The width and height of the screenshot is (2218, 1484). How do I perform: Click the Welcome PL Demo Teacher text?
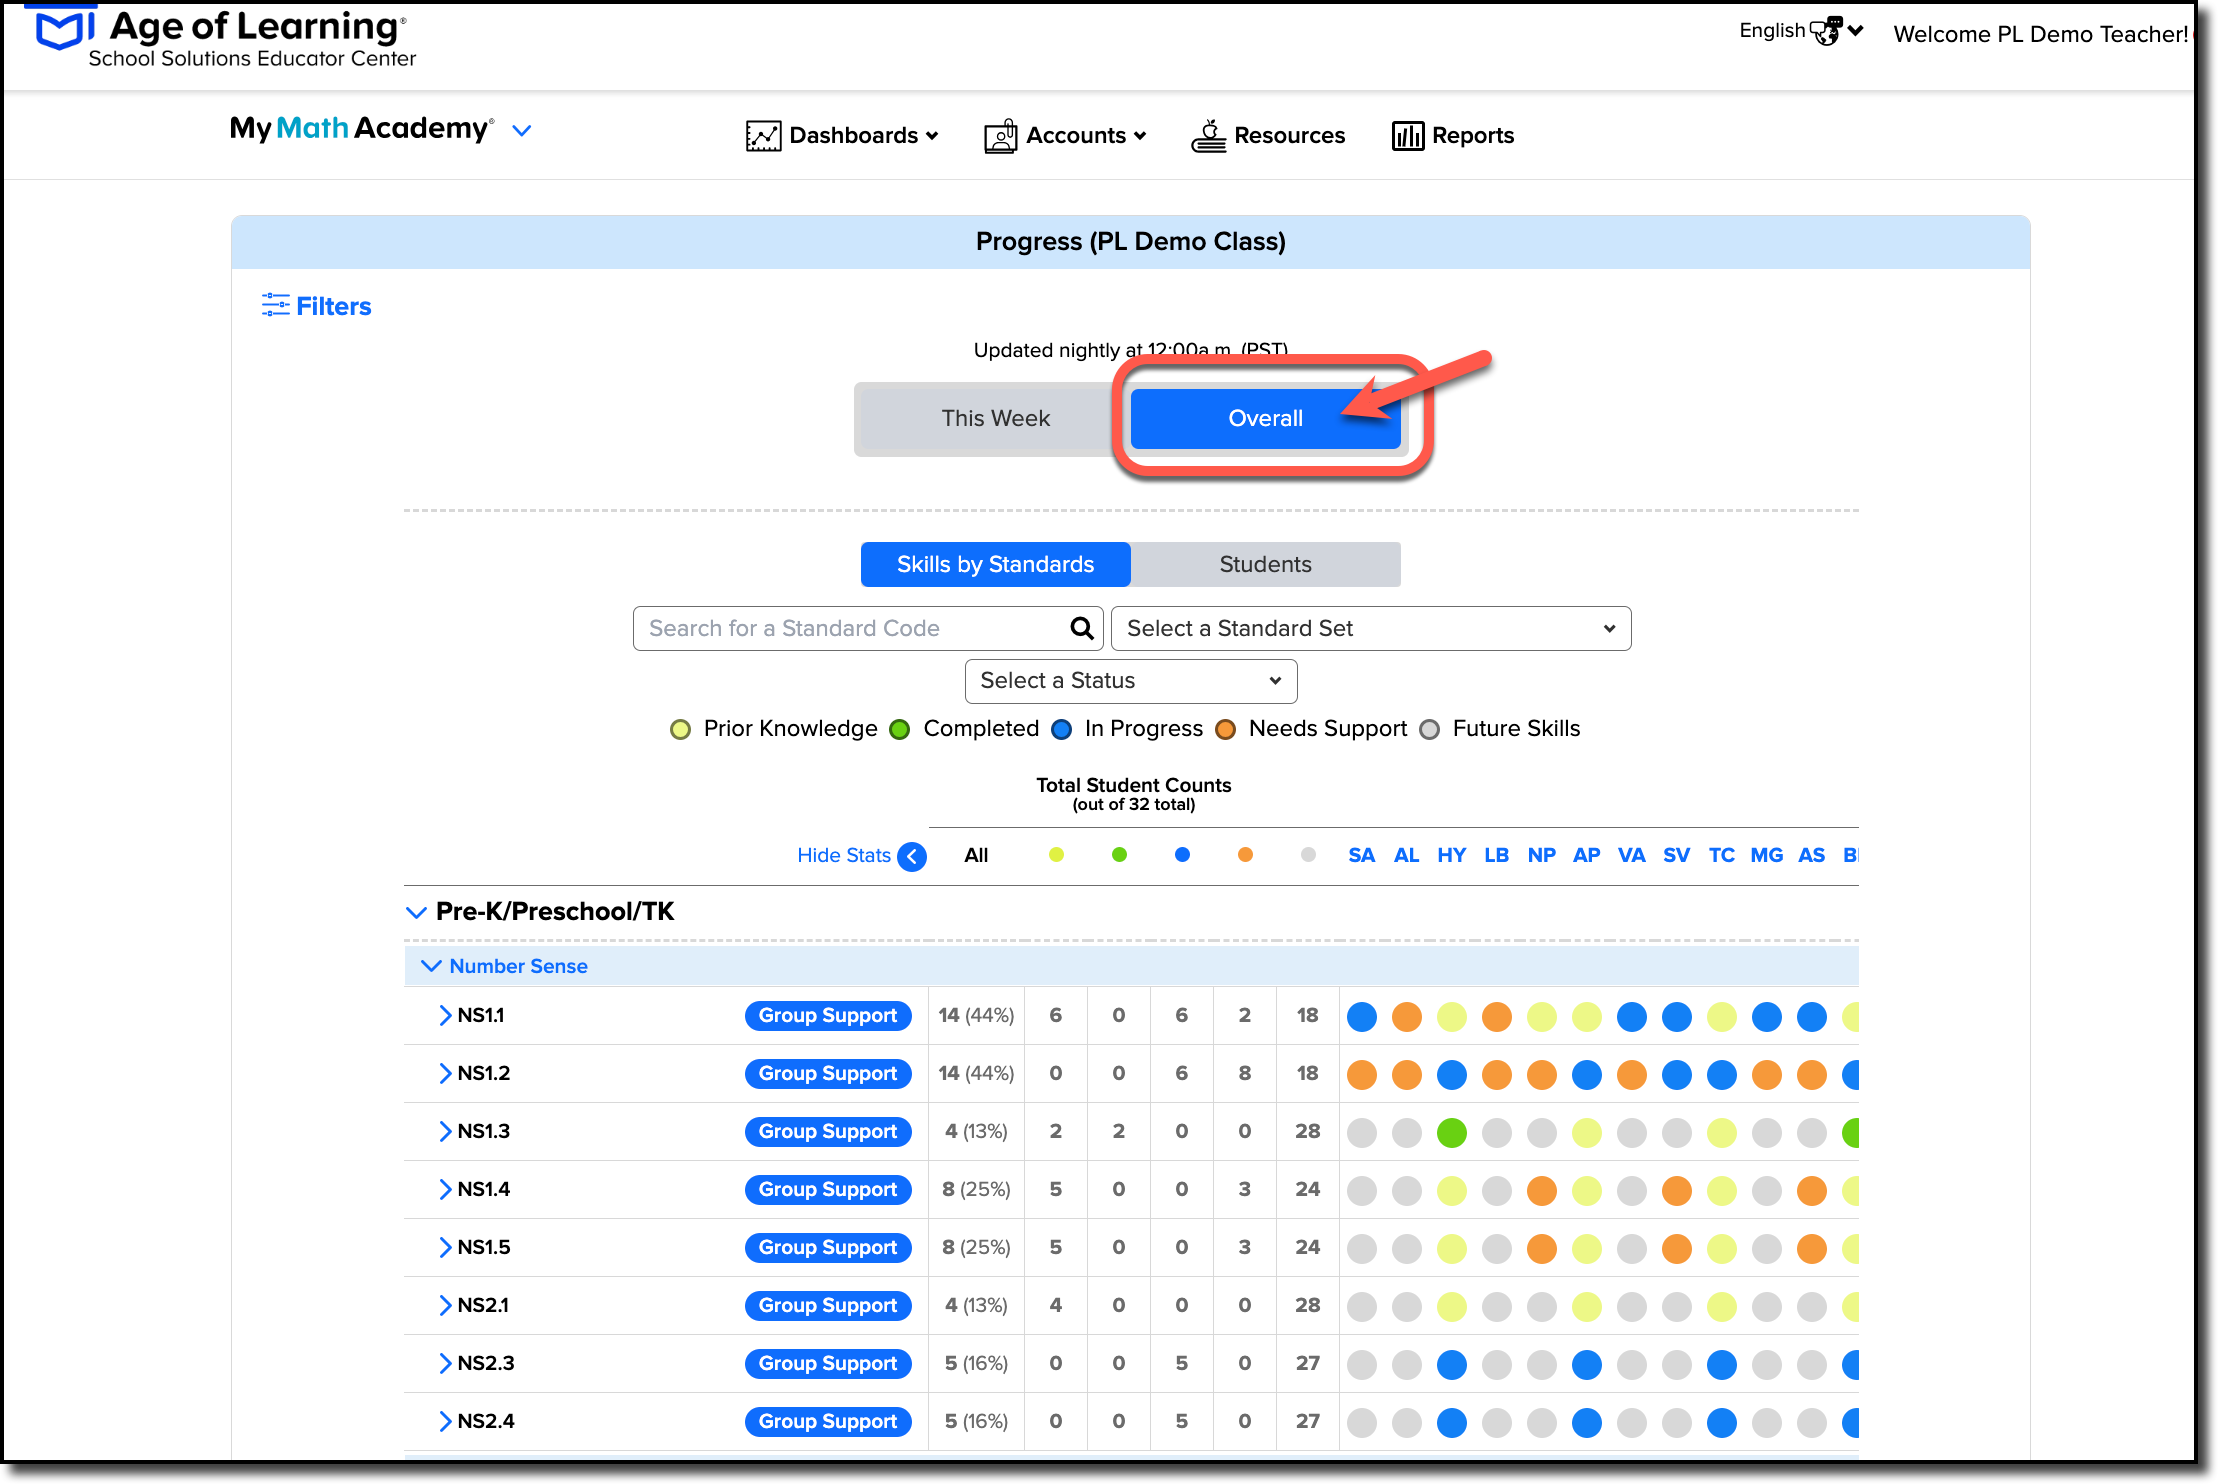pyautogui.click(x=2040, y=34)
